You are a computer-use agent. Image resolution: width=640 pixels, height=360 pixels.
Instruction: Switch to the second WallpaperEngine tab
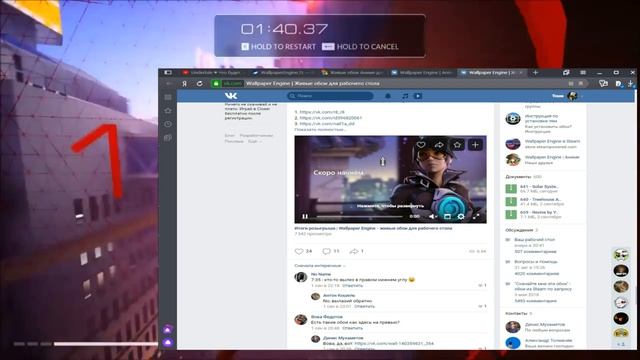282,73
